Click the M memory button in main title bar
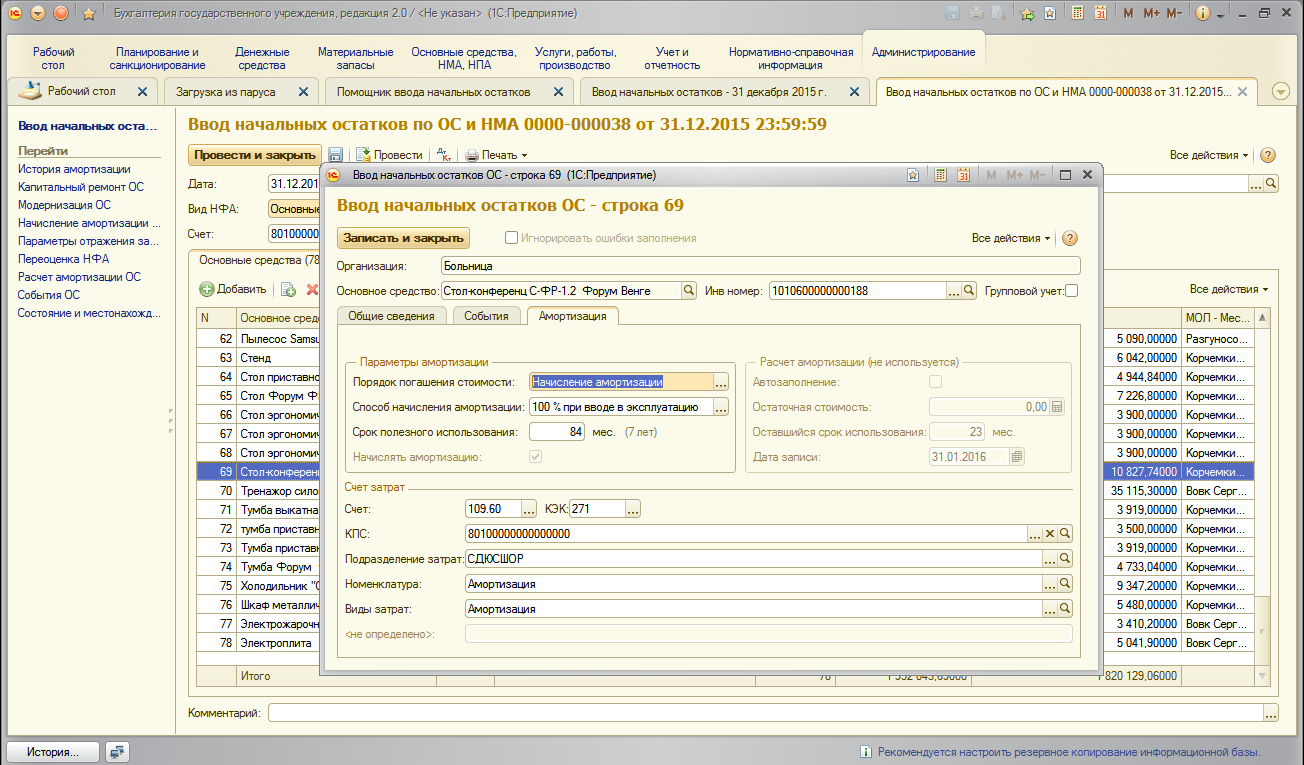1304x765 pixels. [1128, 13]
